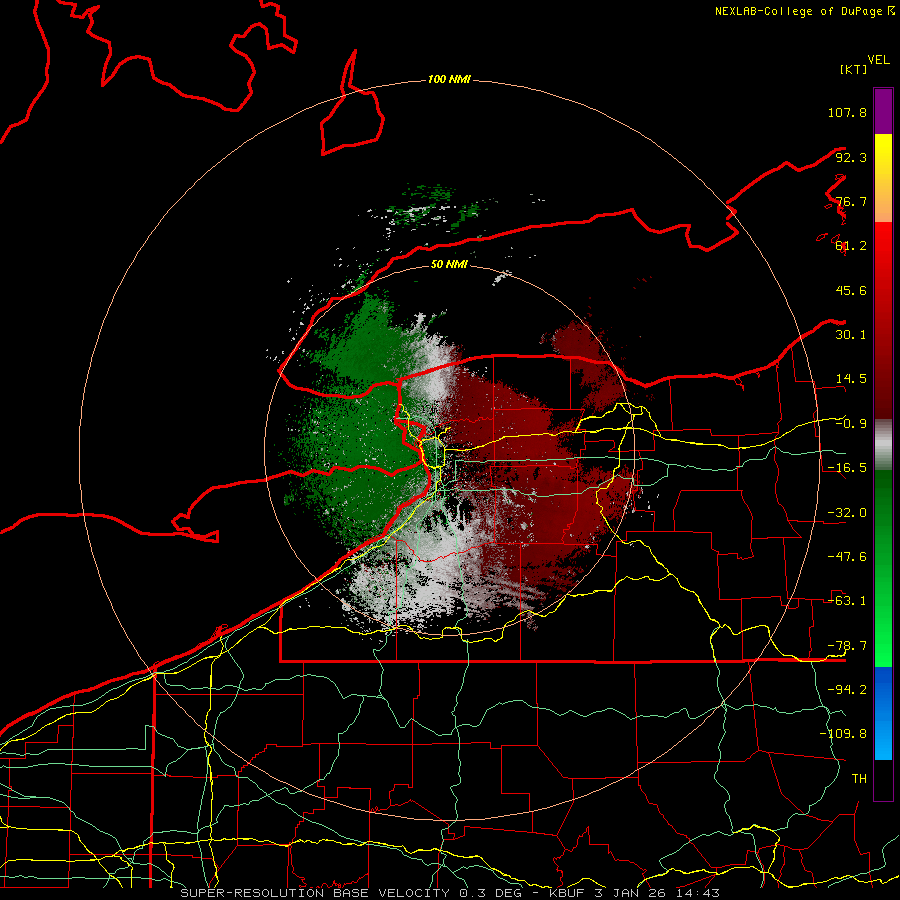This screenshot has height=900, width=900.
Task: Select the -16.5 legend value
Action: click(847, 468)
